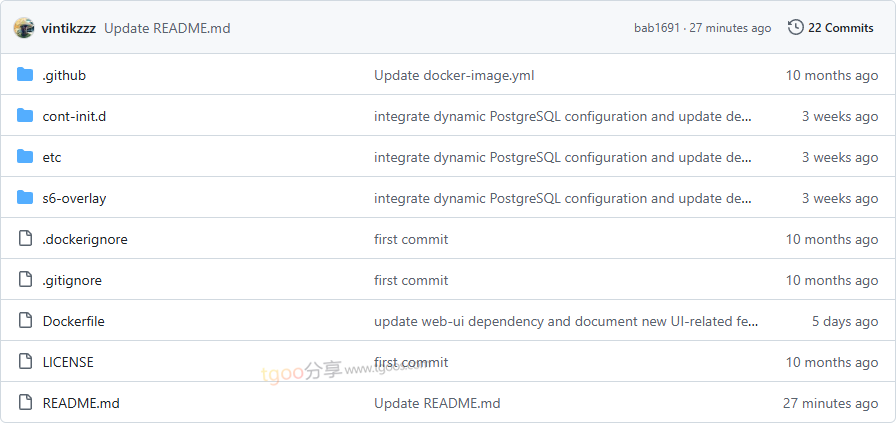Viewport: 896px width, 423px height.
Task: Open 'first commit' message for .dockerignore
Action: [x=411, y=239]
